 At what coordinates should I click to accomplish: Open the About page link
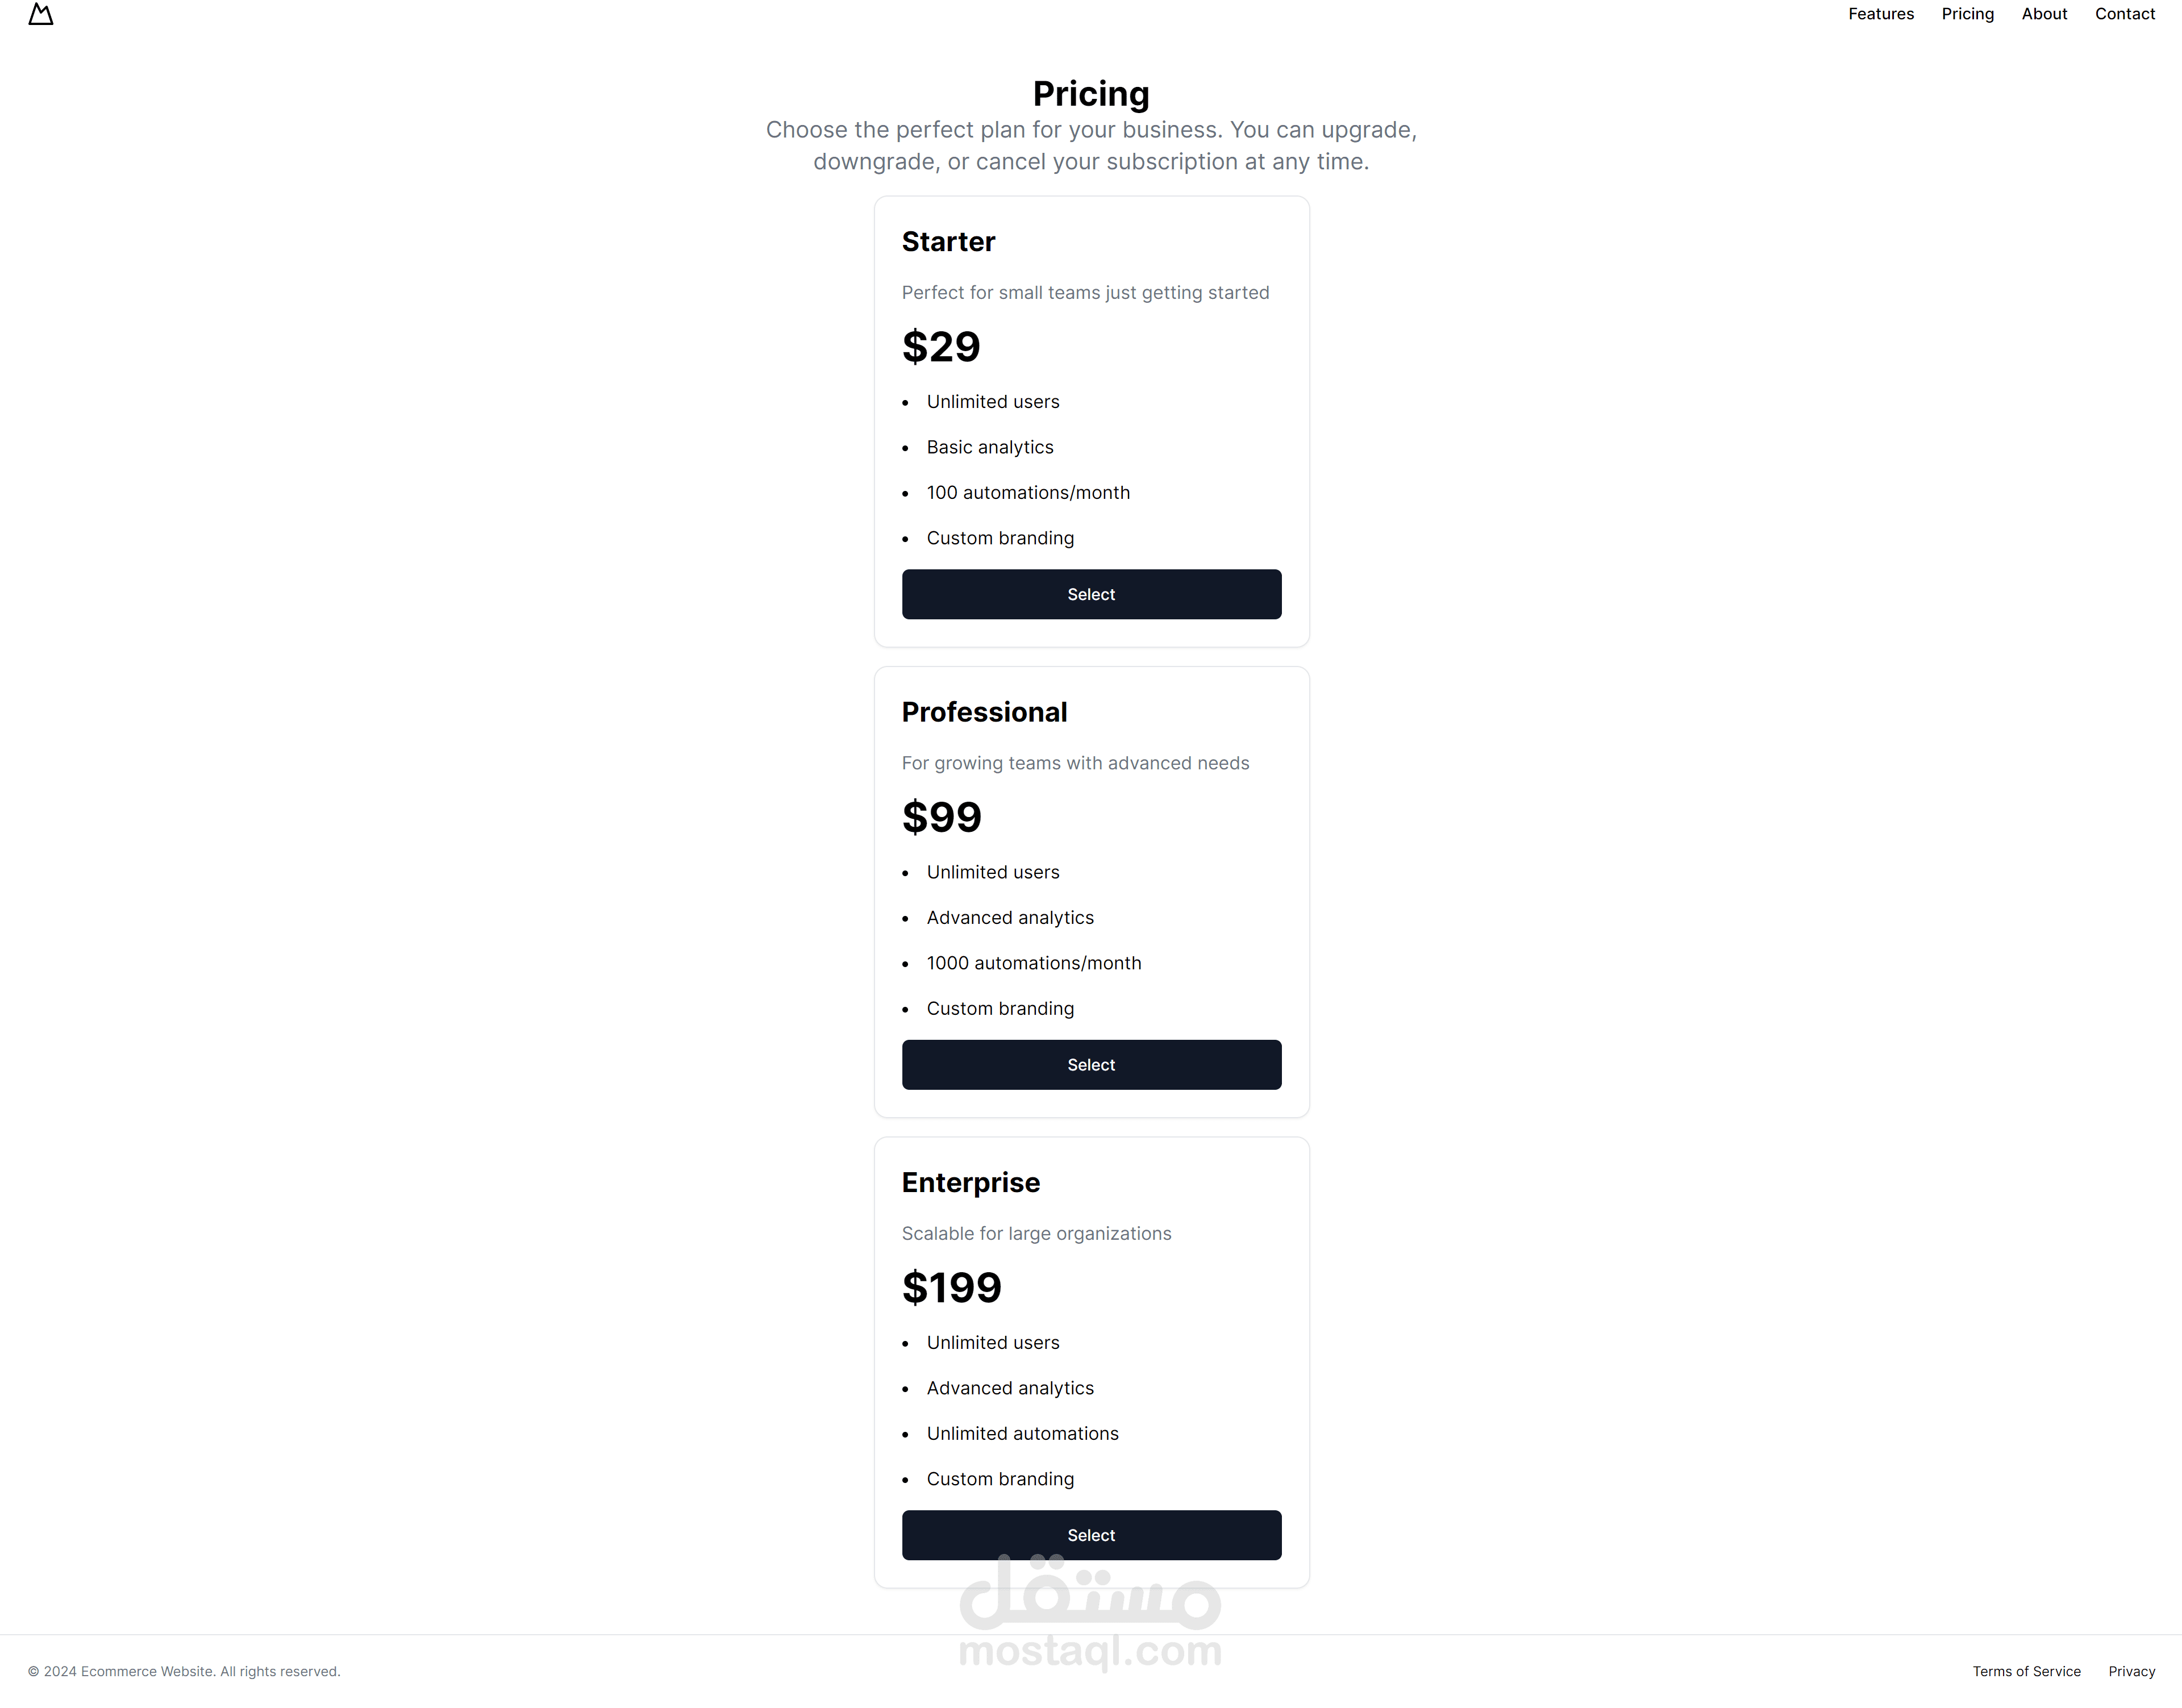[2043, 14]
